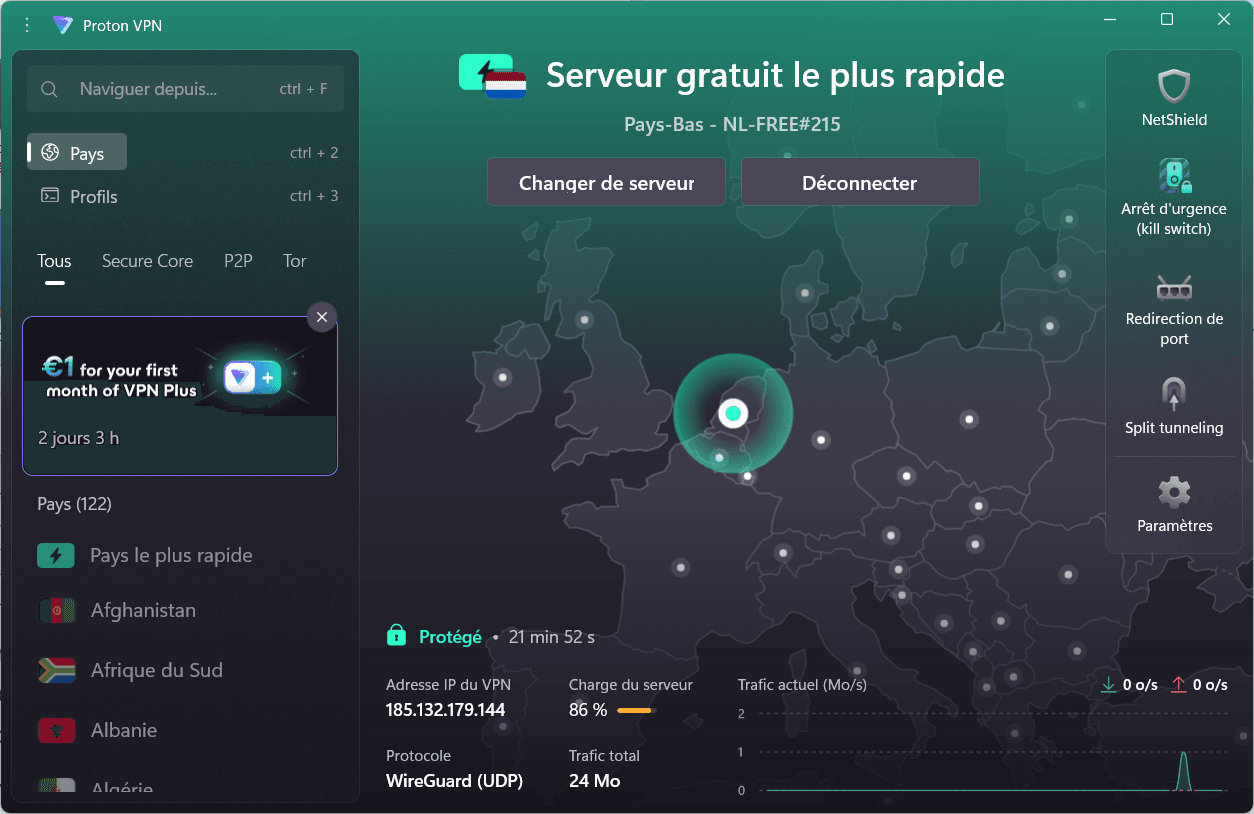Open Redirection de port router icon
This screenshot has height=814, width=1254.
1174,288
